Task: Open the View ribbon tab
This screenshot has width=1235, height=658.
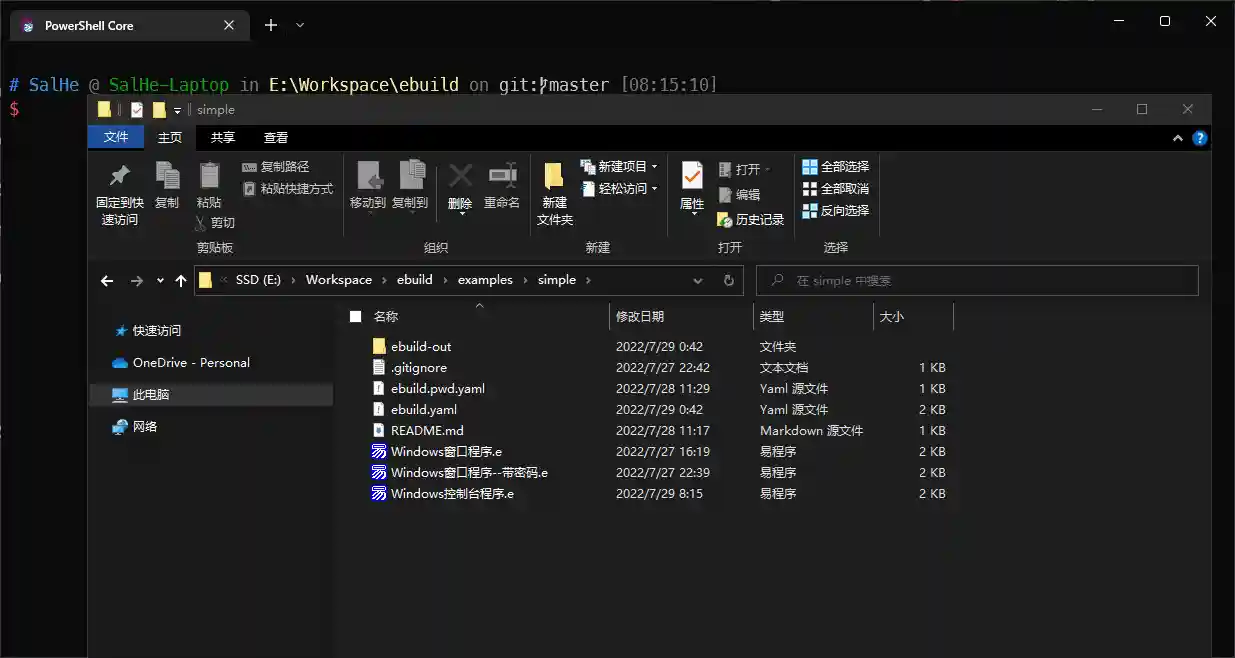Action: (x=276, y=138)
